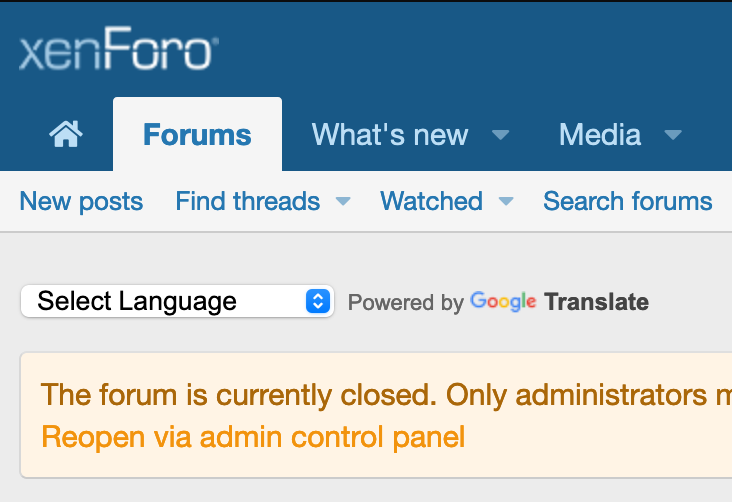
Task: Expand the What's new dropdown arrow
Action: click(501, 135)
